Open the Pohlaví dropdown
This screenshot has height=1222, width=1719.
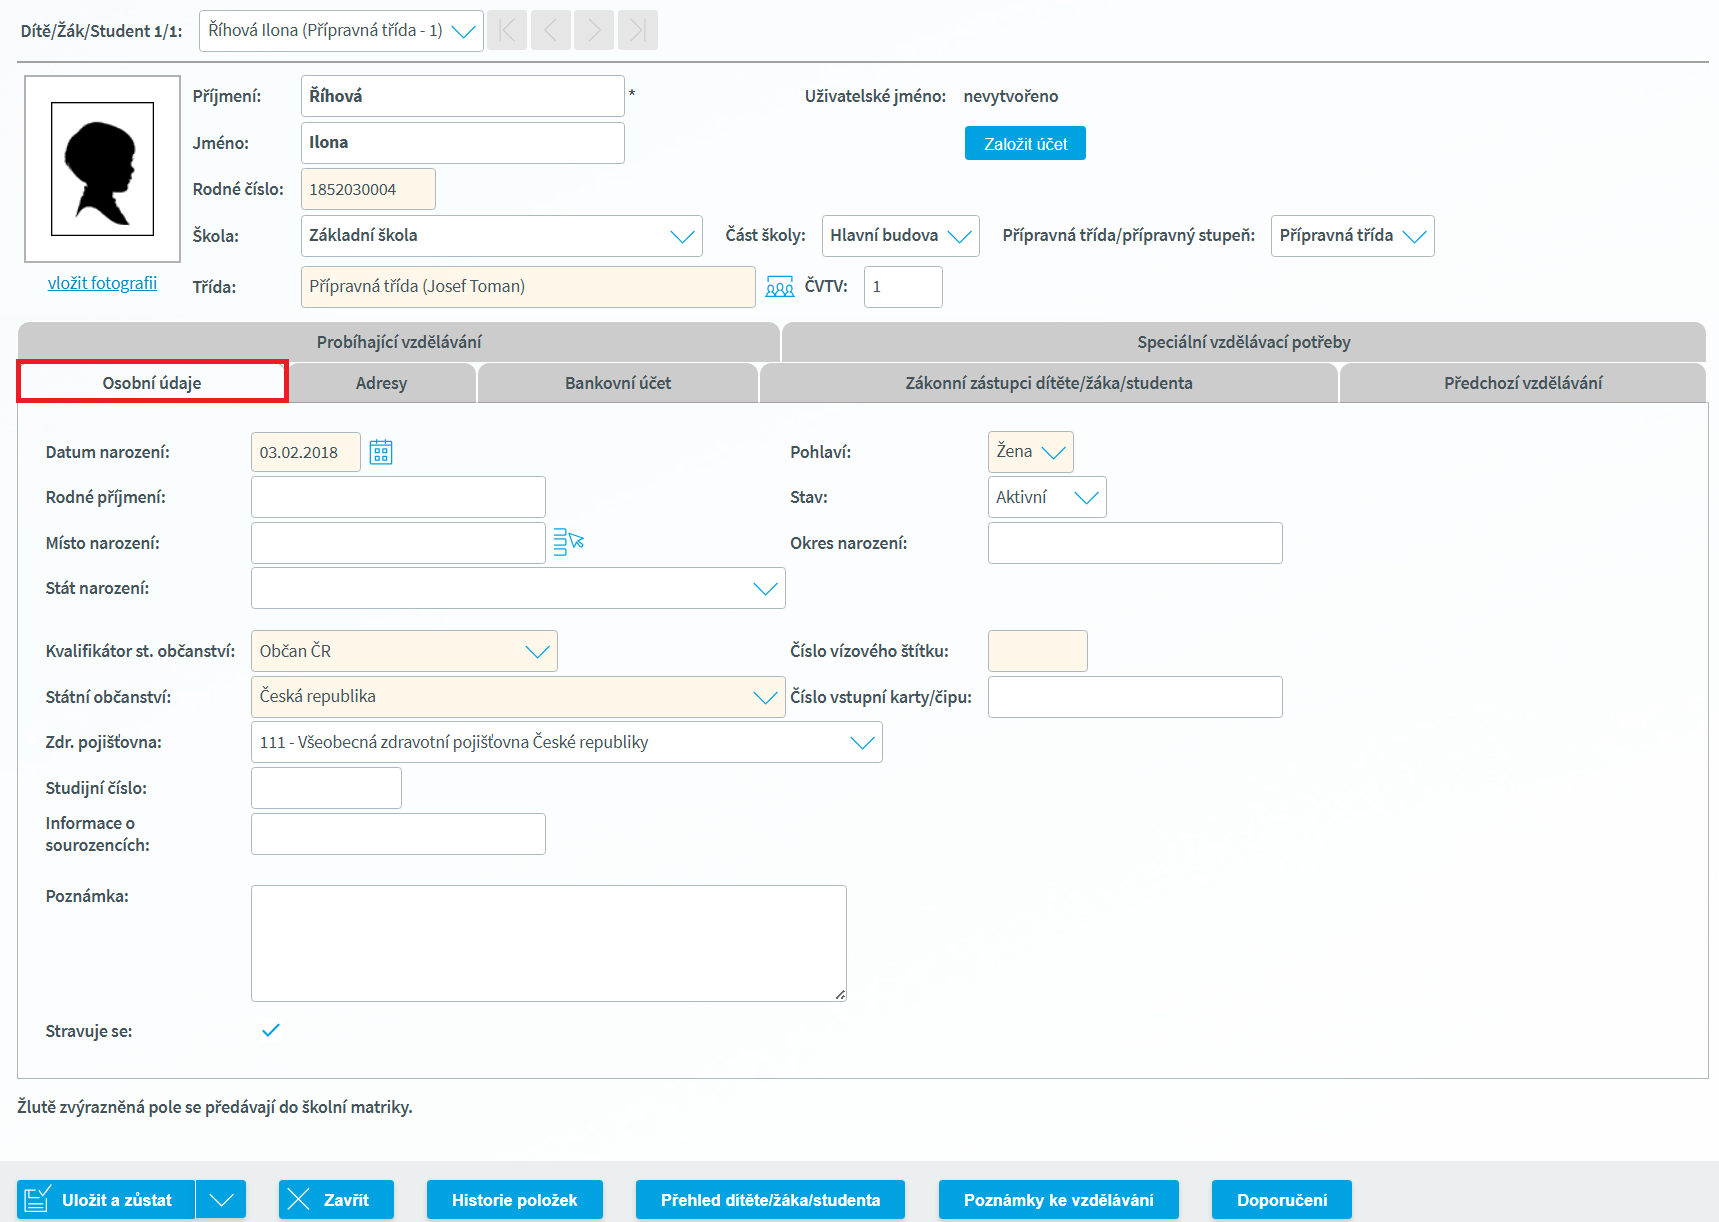(1030, 452)
